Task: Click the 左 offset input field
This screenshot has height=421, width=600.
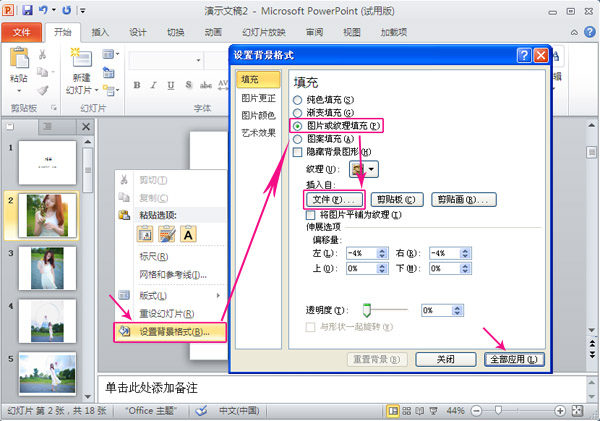Action: (x=362, y=253)
